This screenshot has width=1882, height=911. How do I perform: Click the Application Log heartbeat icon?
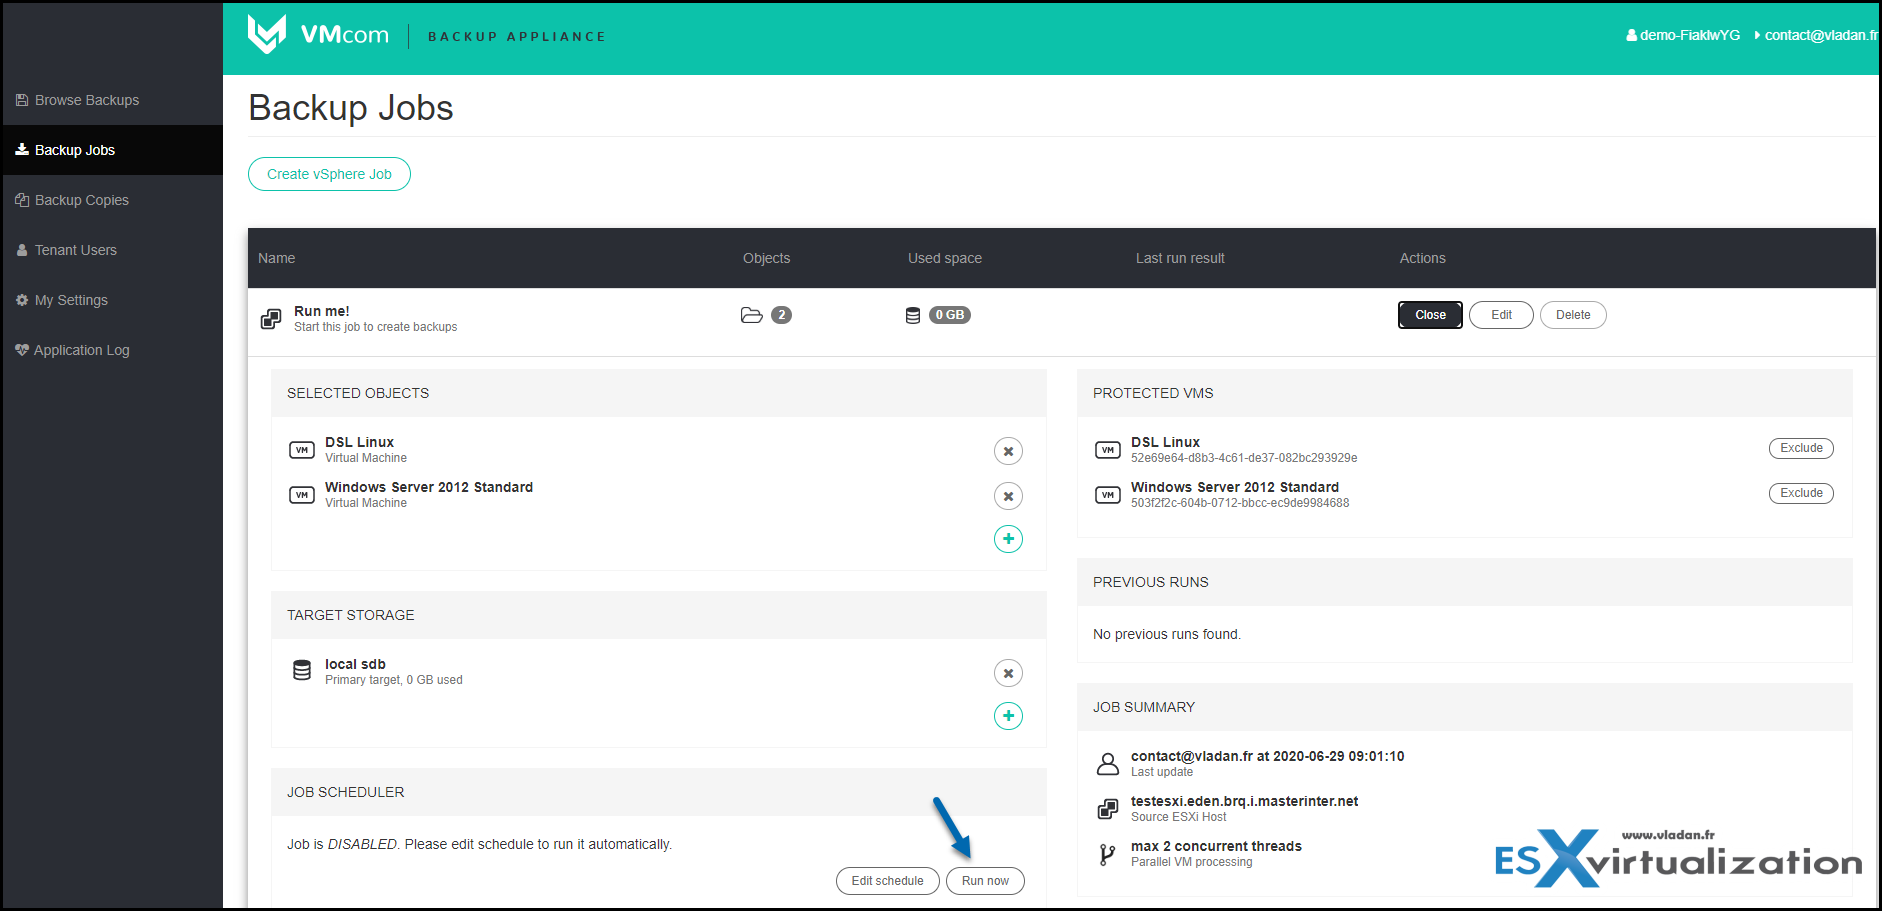[x=22, y=350]
